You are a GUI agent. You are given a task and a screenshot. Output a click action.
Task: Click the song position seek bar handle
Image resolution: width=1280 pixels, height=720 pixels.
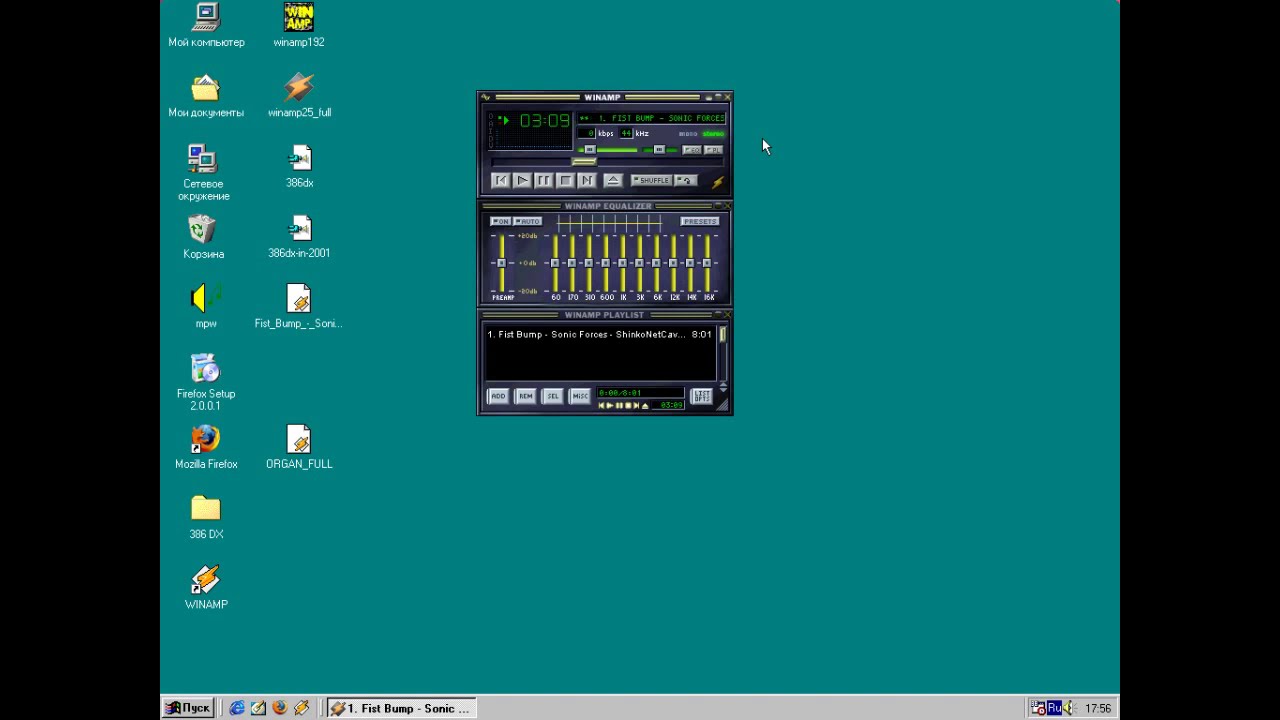tap(584, 162)
